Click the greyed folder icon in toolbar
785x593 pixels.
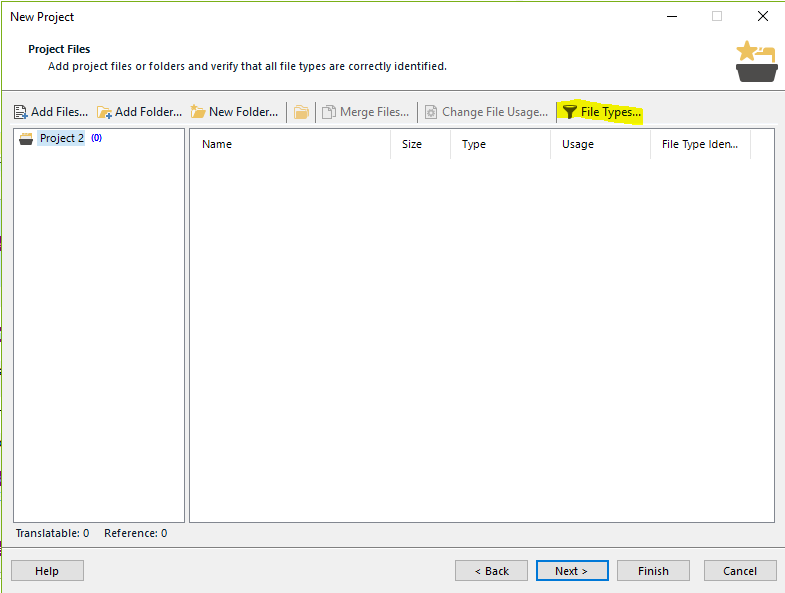click(x=301, y=112)
